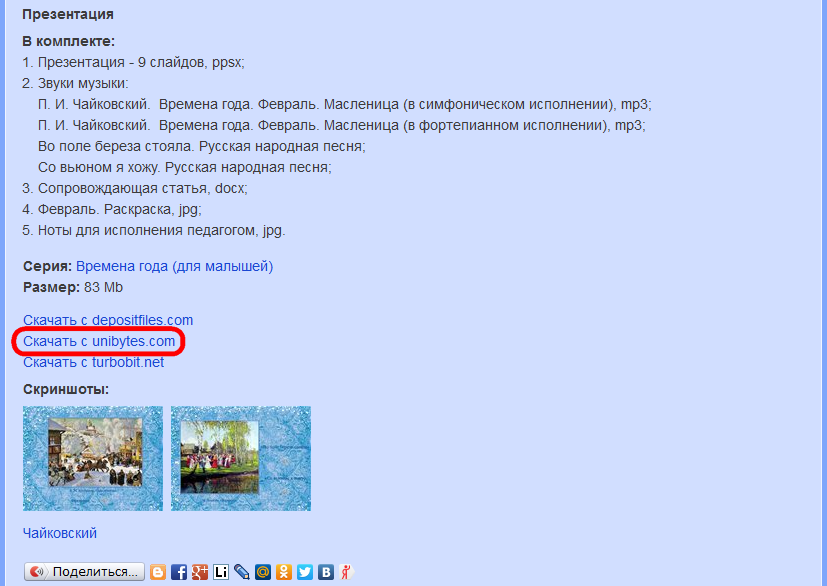This screenshot has width=827, height=586.
Task: Click the Blogger share icon
Action: coord(158,572)
